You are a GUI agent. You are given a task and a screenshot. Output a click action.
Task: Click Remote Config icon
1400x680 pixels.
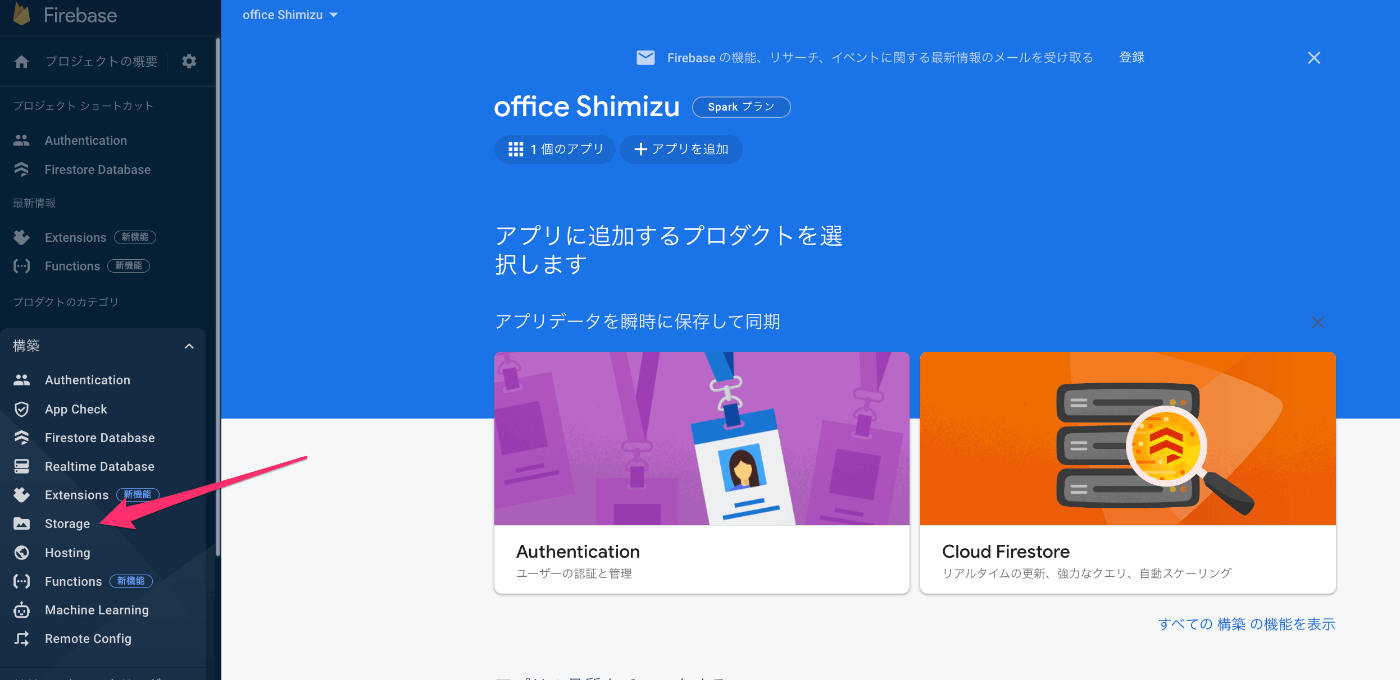(22, 639)
